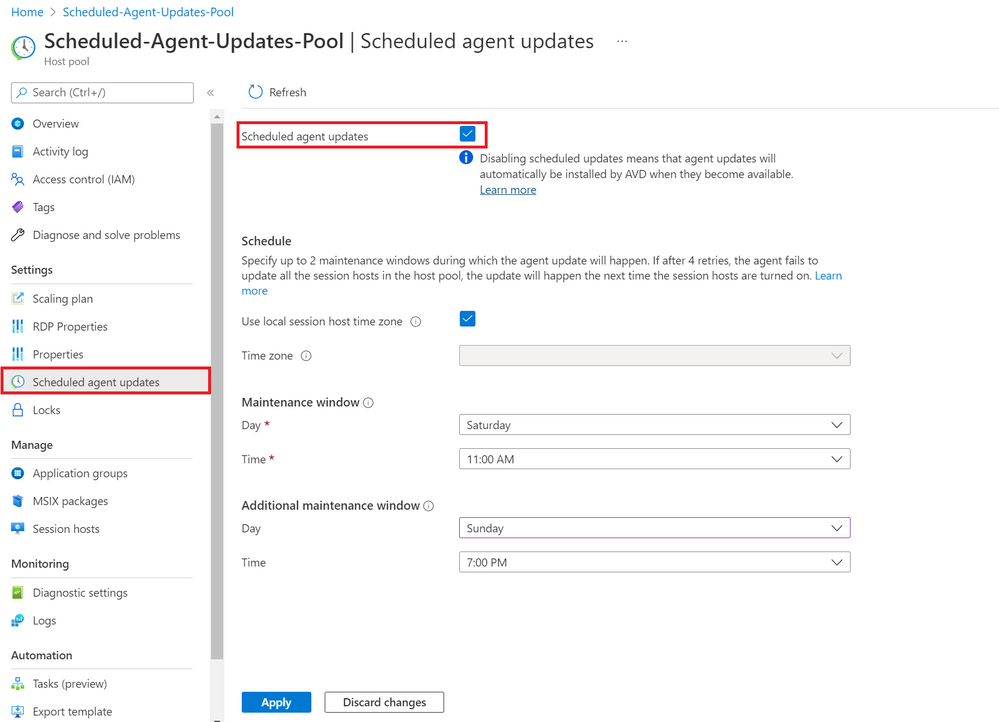The width and height of the screenshot is (999, 722).
Task: Click the info icon beside Maintenance window
Action: point(368,403)
